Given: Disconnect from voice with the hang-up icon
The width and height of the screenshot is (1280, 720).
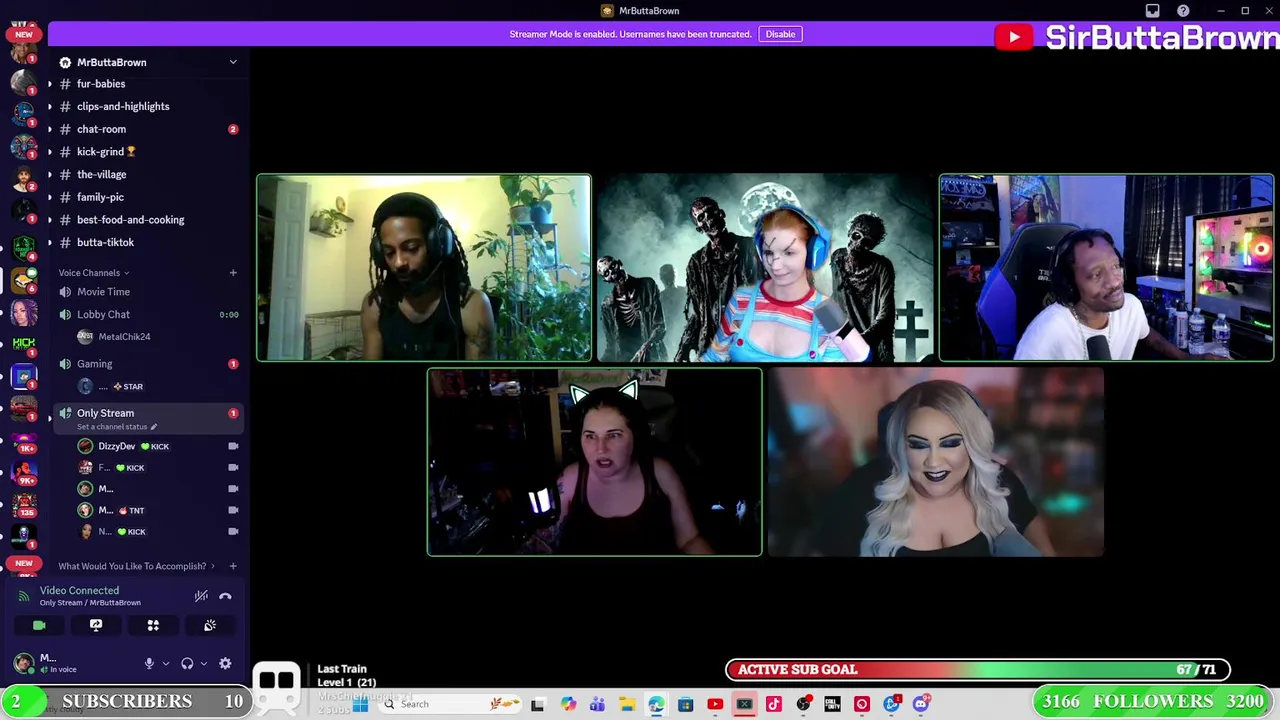Looking at the screenshot, I should point(225,596).
